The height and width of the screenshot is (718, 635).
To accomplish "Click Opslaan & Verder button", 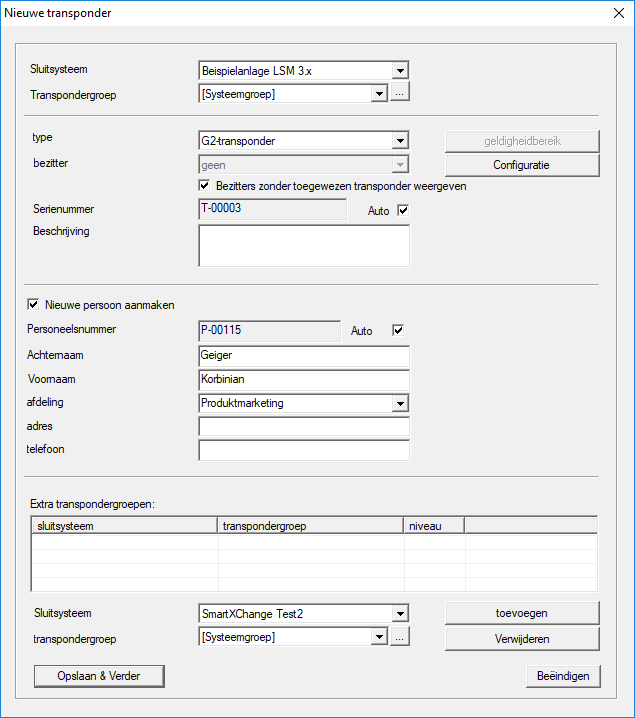I will pyautogui.click(x=98, y=676).
